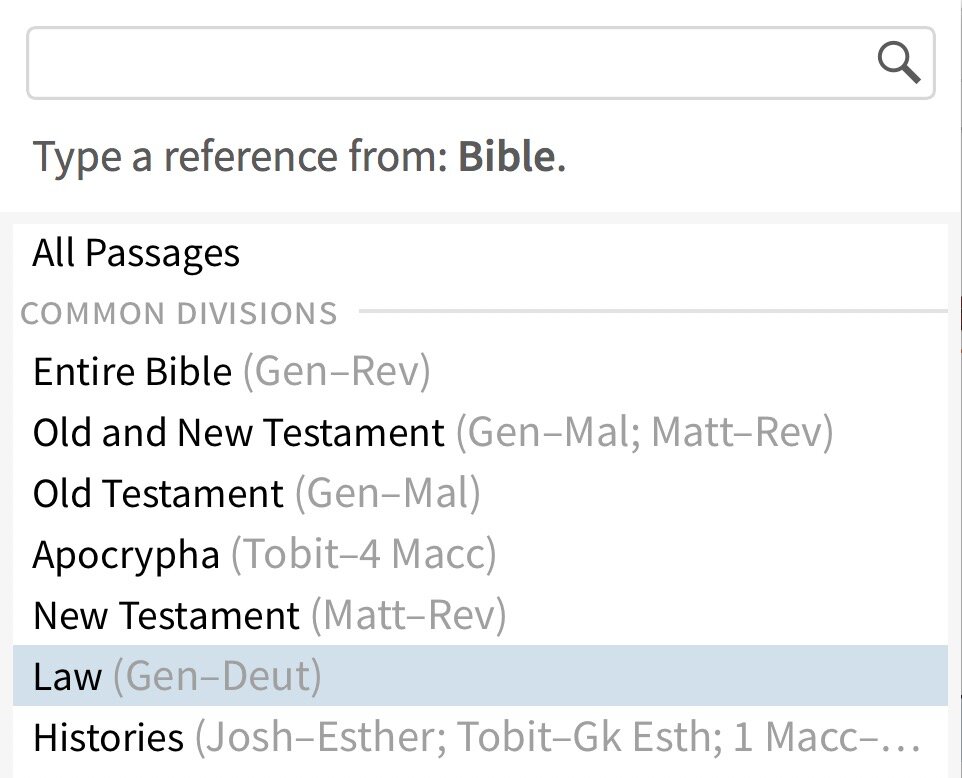
Task: Choose Entire Bible from common divisions
Action: [x=480, y=371]
